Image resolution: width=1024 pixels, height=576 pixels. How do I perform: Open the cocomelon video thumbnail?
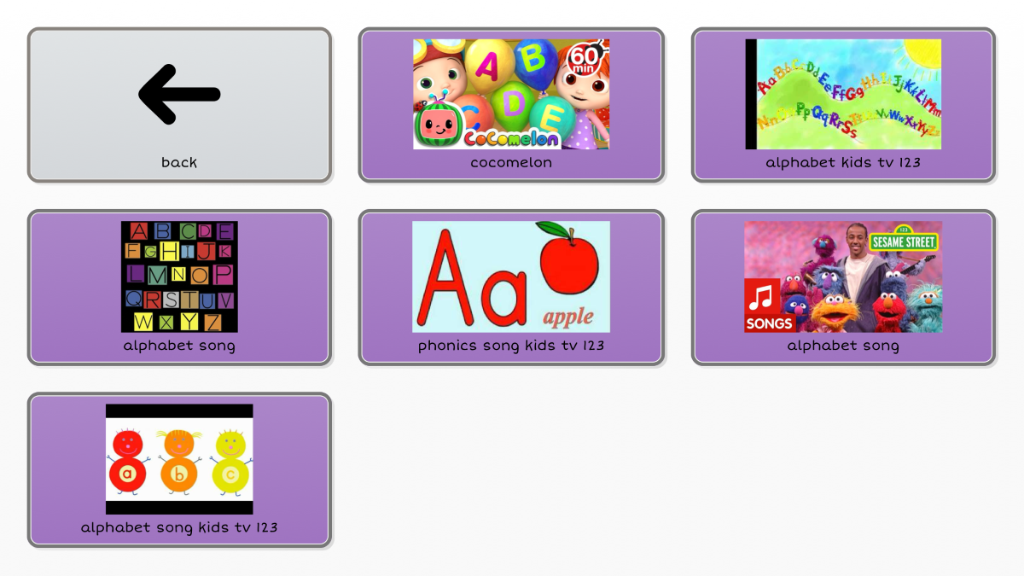click(511, 94)
